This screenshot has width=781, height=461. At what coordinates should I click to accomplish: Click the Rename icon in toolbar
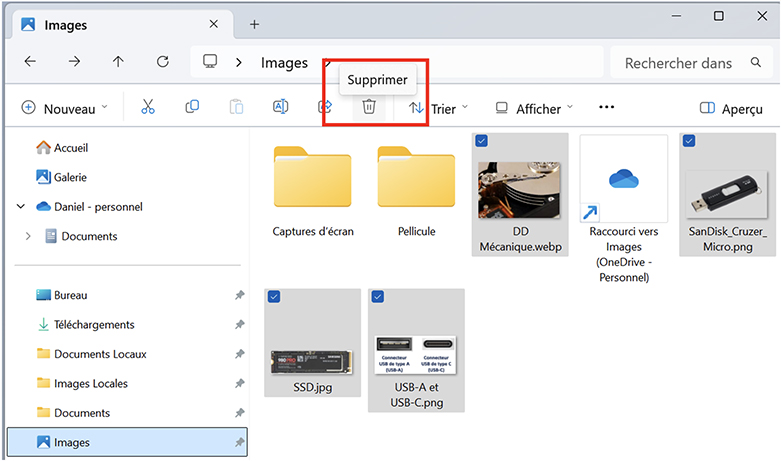(x=281, y=108)
